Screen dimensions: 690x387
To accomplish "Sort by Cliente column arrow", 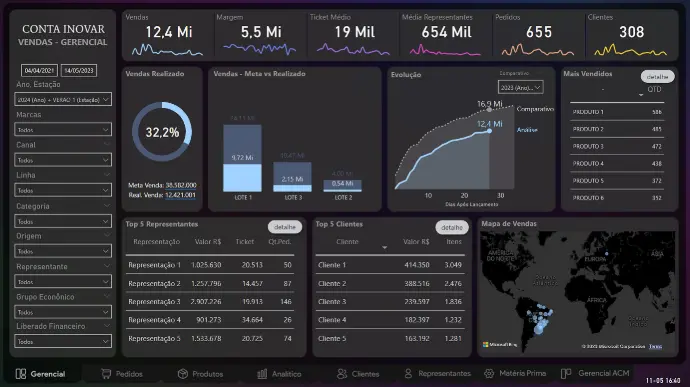I will [x=384, y=248].
